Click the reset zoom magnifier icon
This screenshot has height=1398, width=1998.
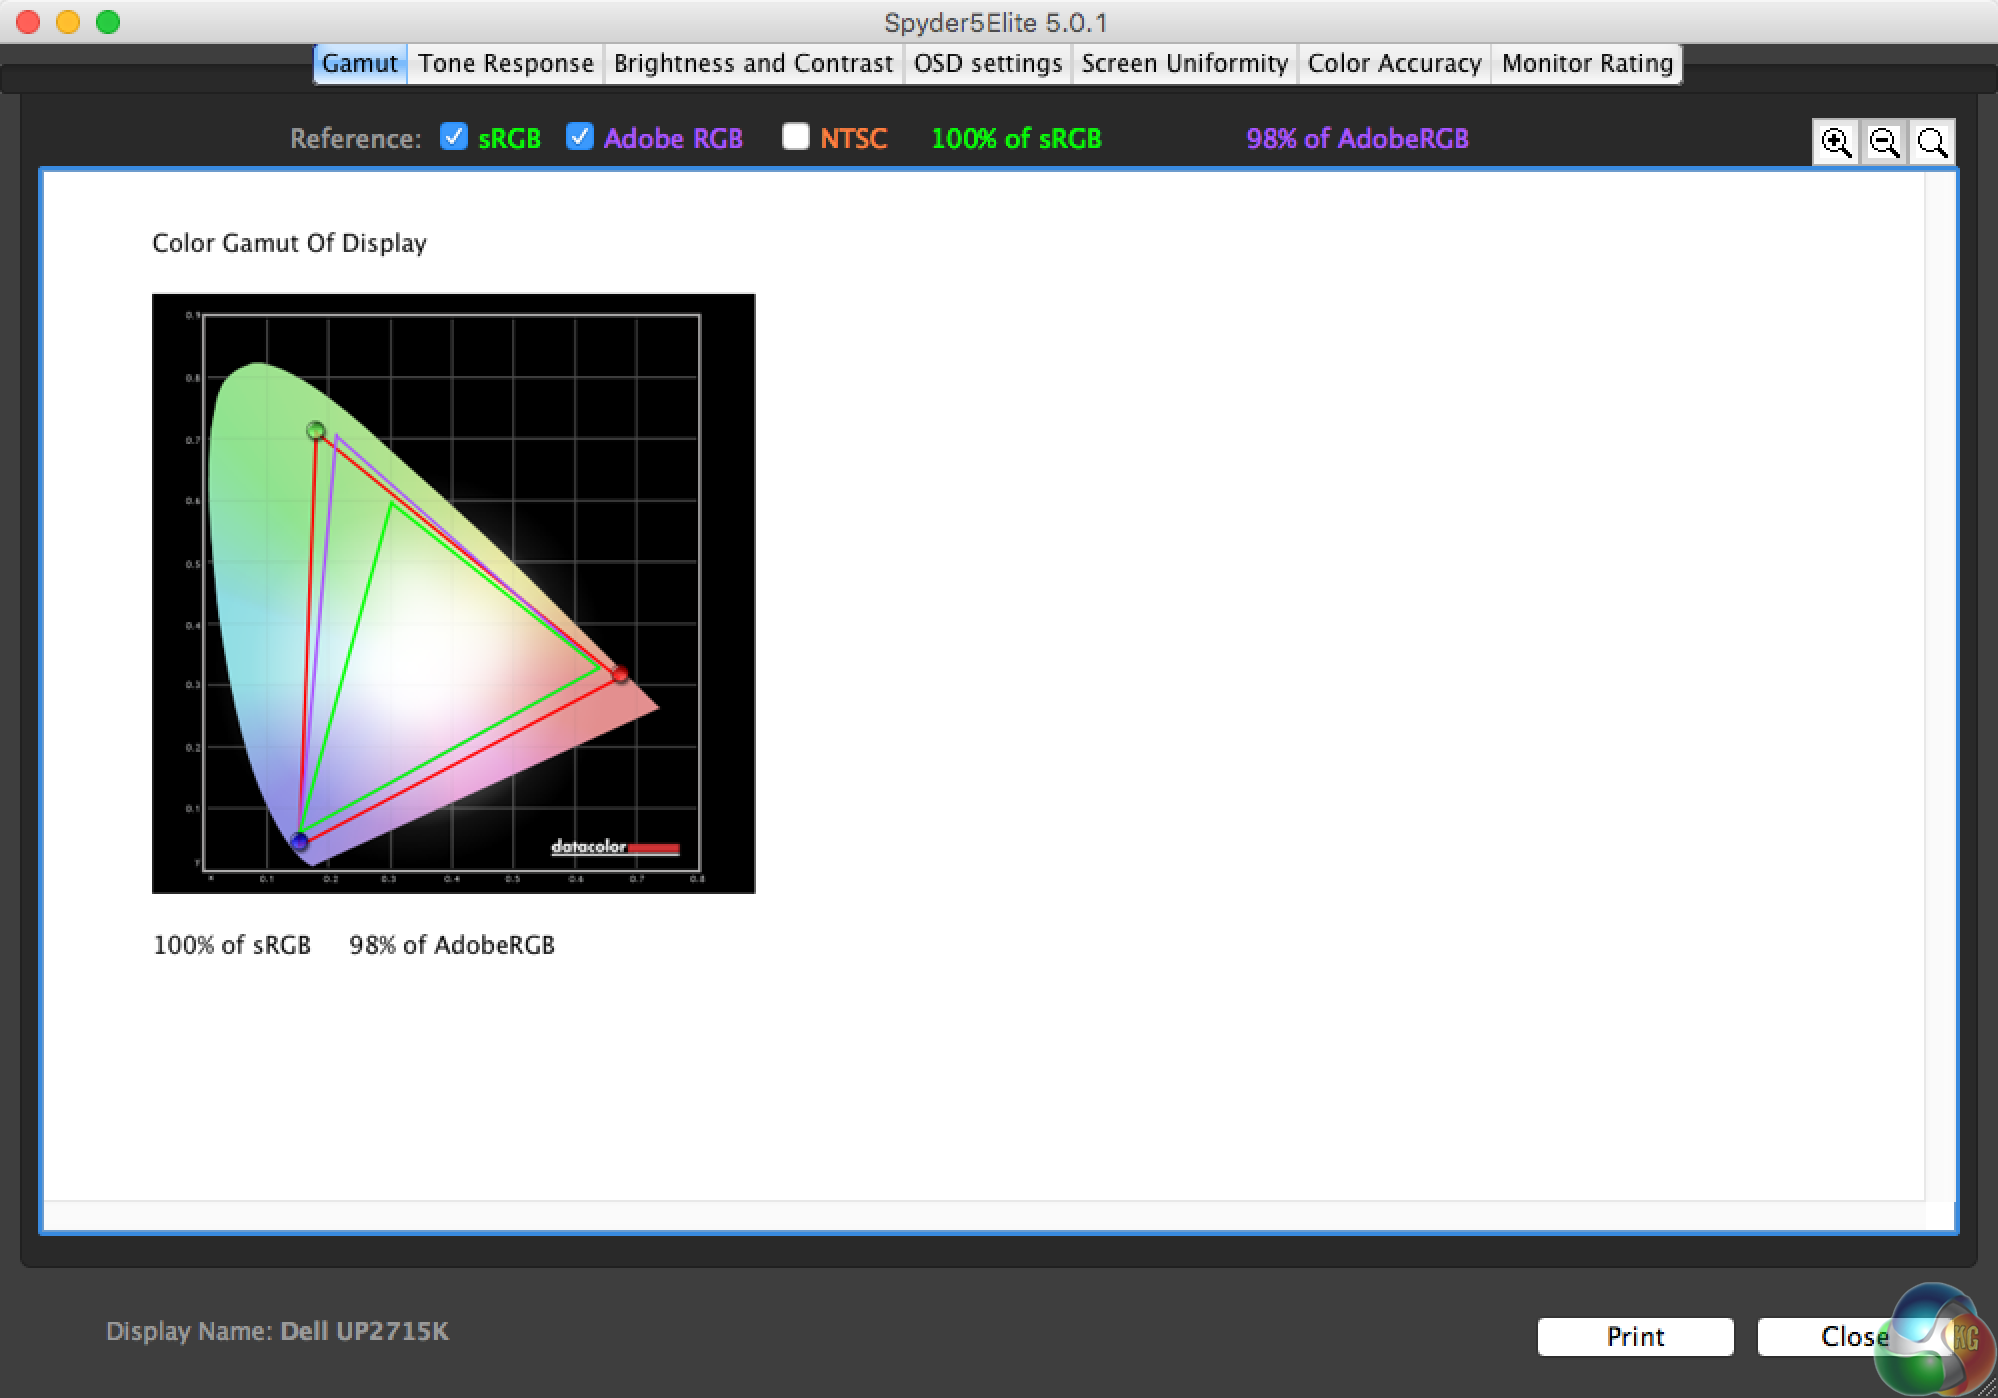1932,143
